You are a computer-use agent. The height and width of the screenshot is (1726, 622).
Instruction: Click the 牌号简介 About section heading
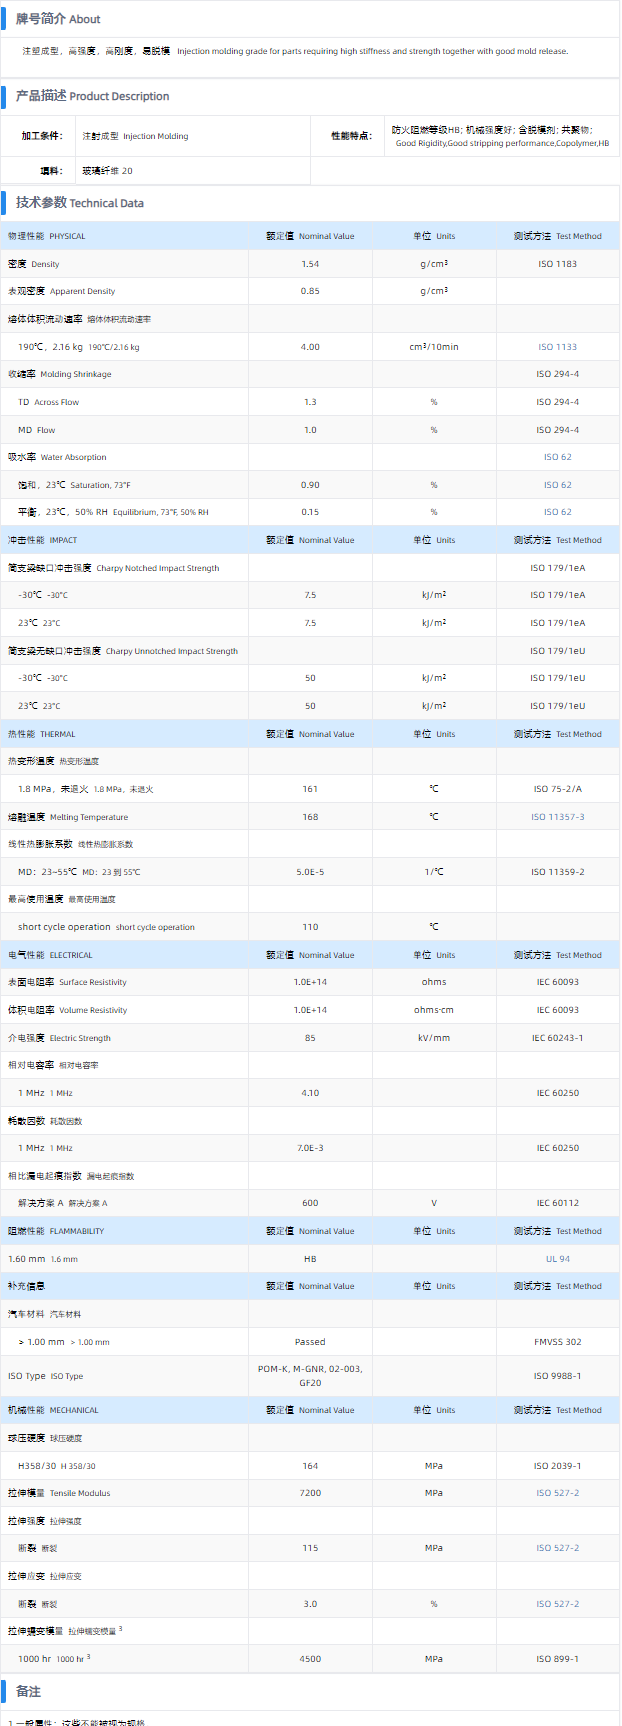coord(58,19)
